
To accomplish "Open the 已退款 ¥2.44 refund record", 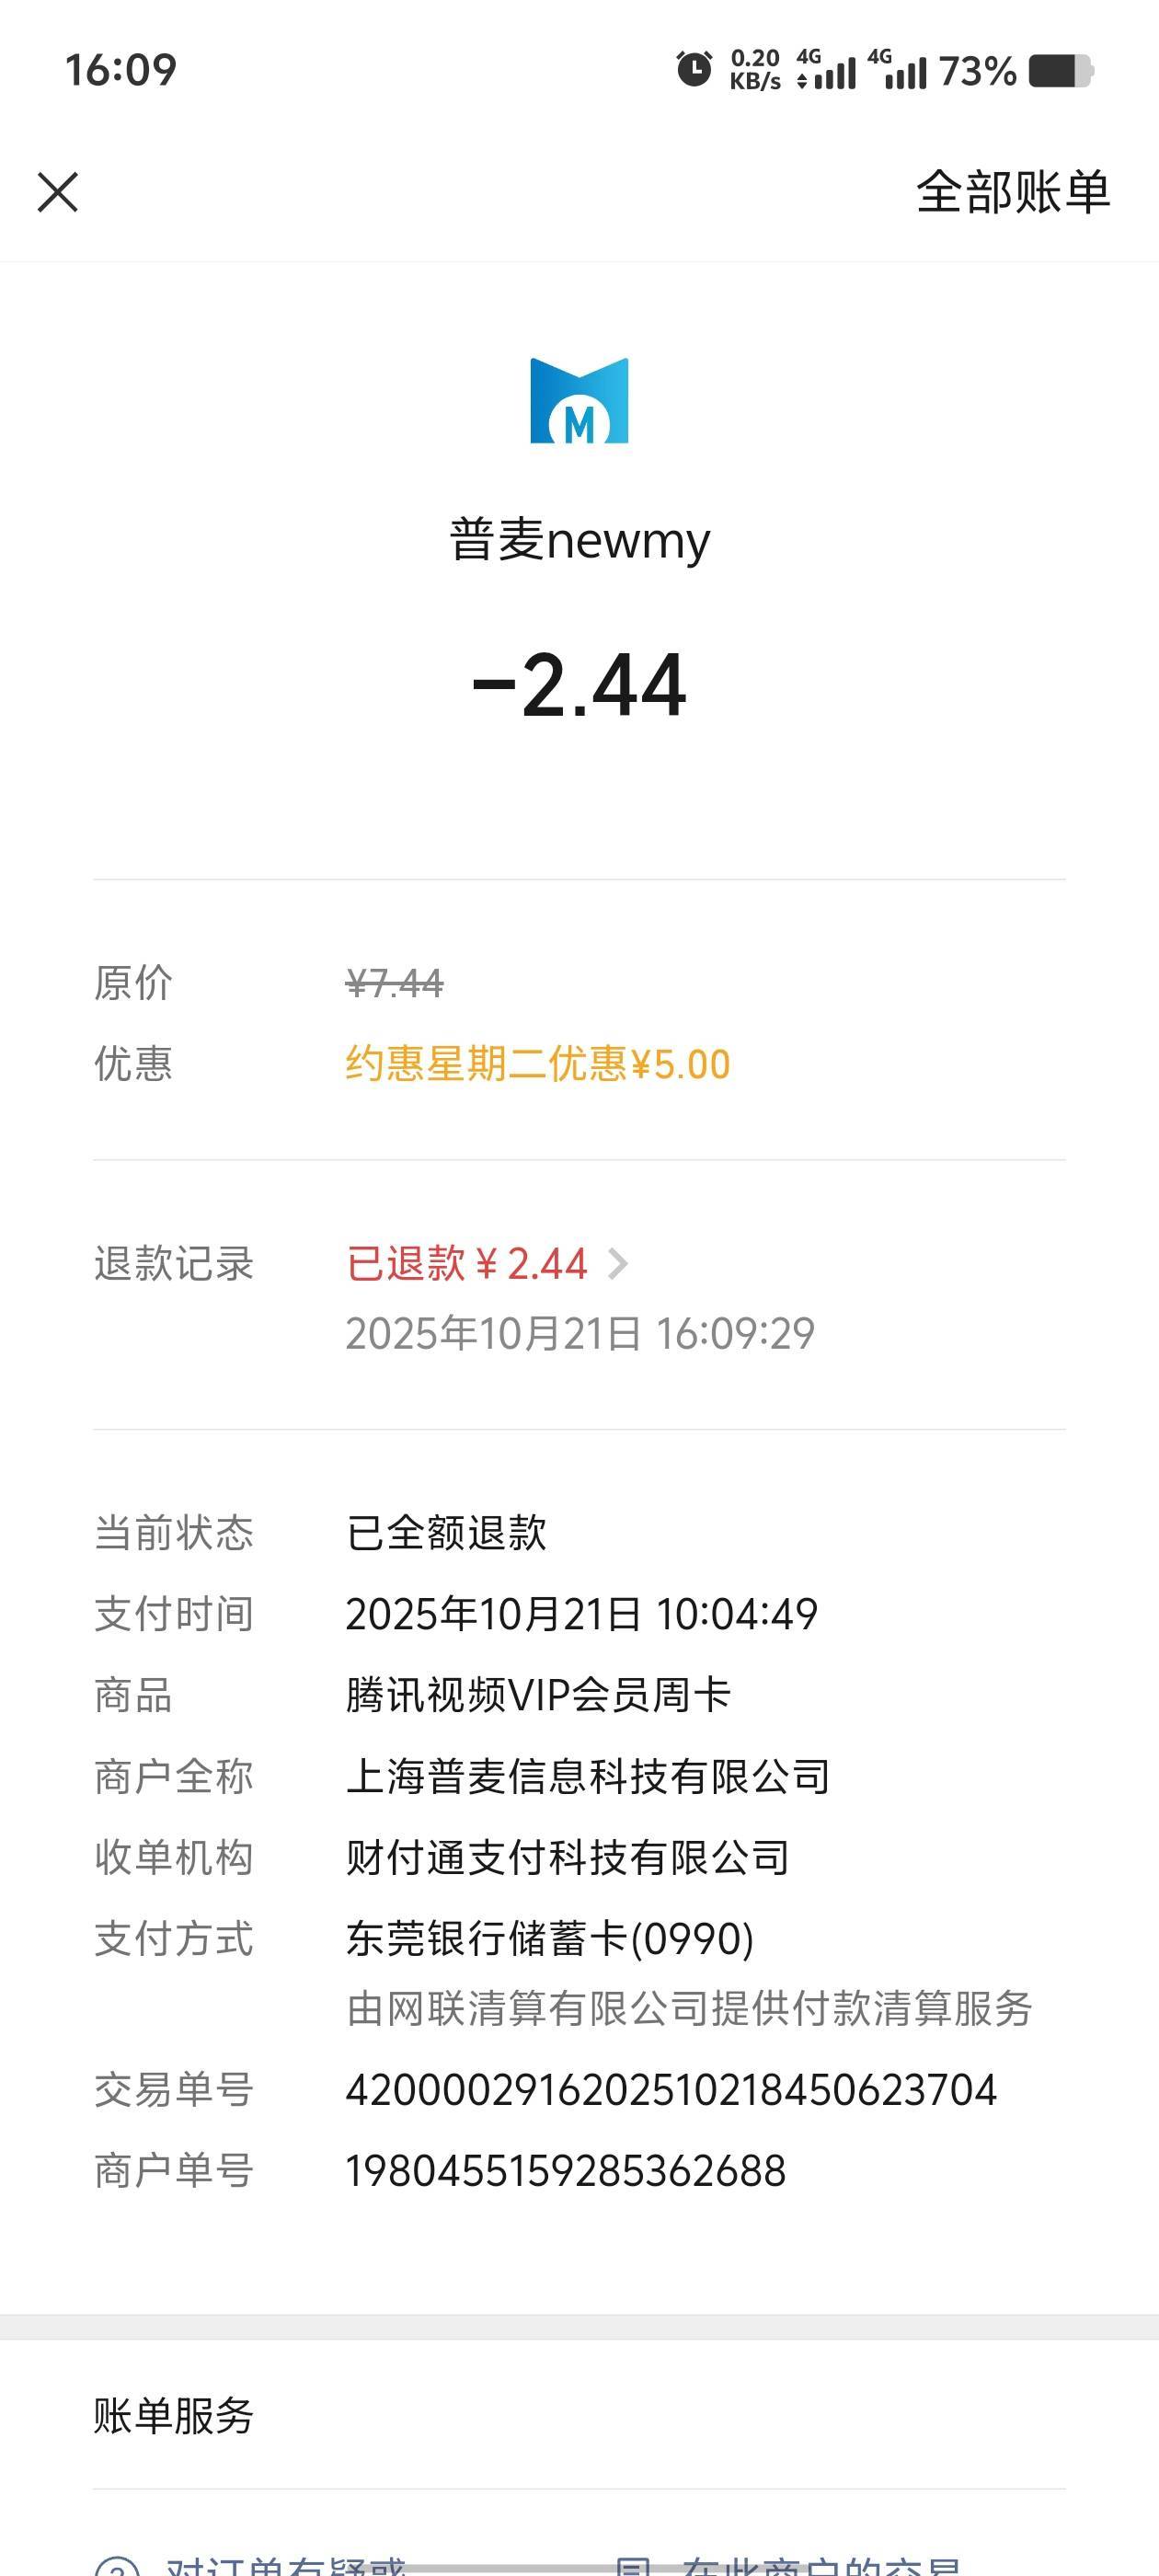I will [x=466, y=1264].
